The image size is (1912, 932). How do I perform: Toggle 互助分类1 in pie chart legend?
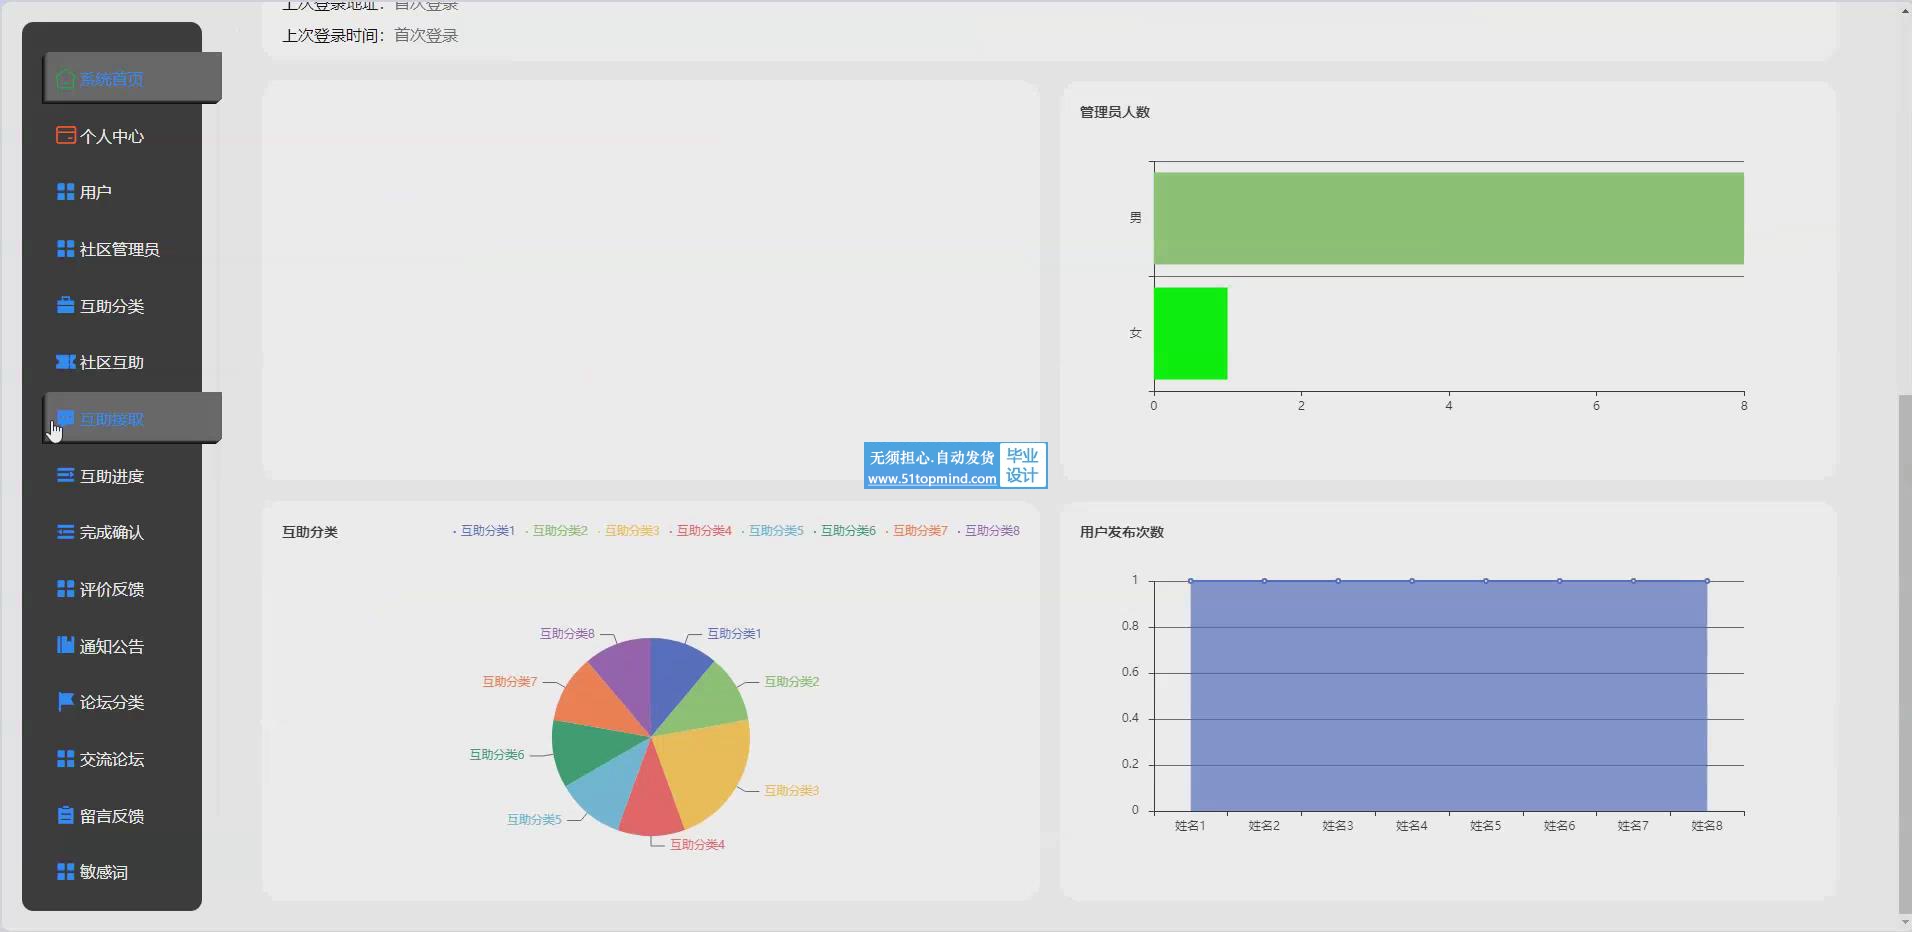pyautogui.click(x=484, y=531)
